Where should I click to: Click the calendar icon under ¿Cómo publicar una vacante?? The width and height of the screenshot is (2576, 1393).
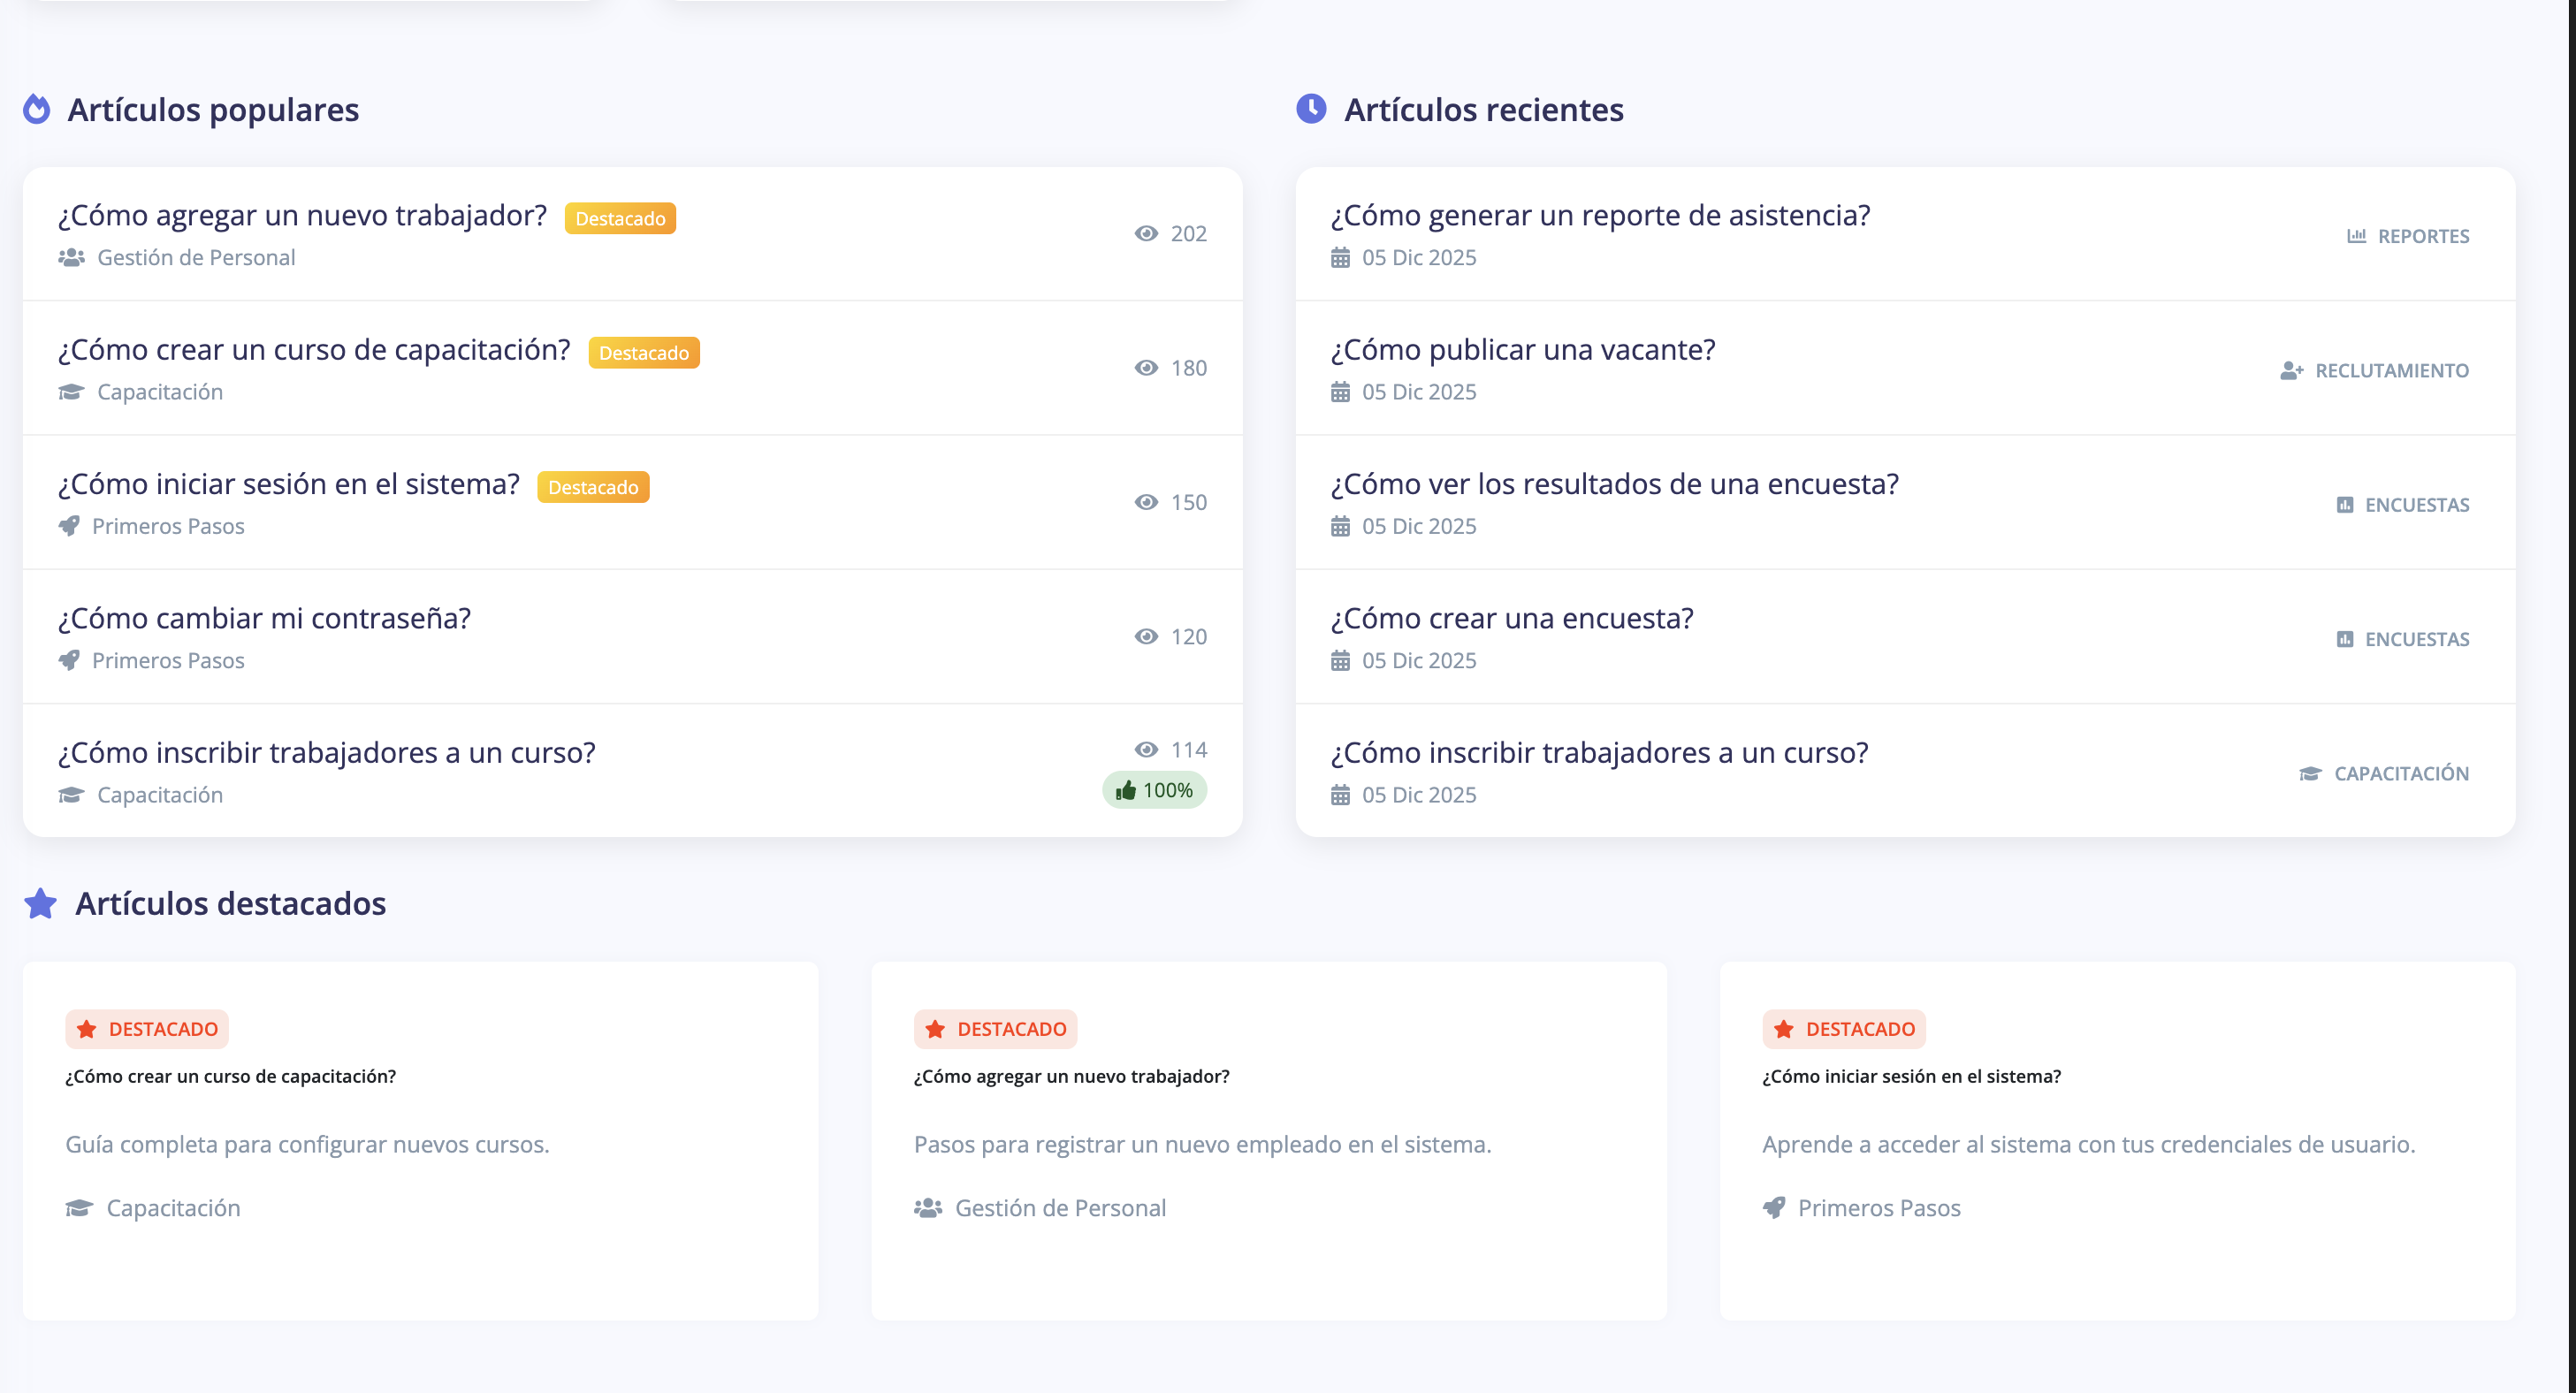(1340, 392)
